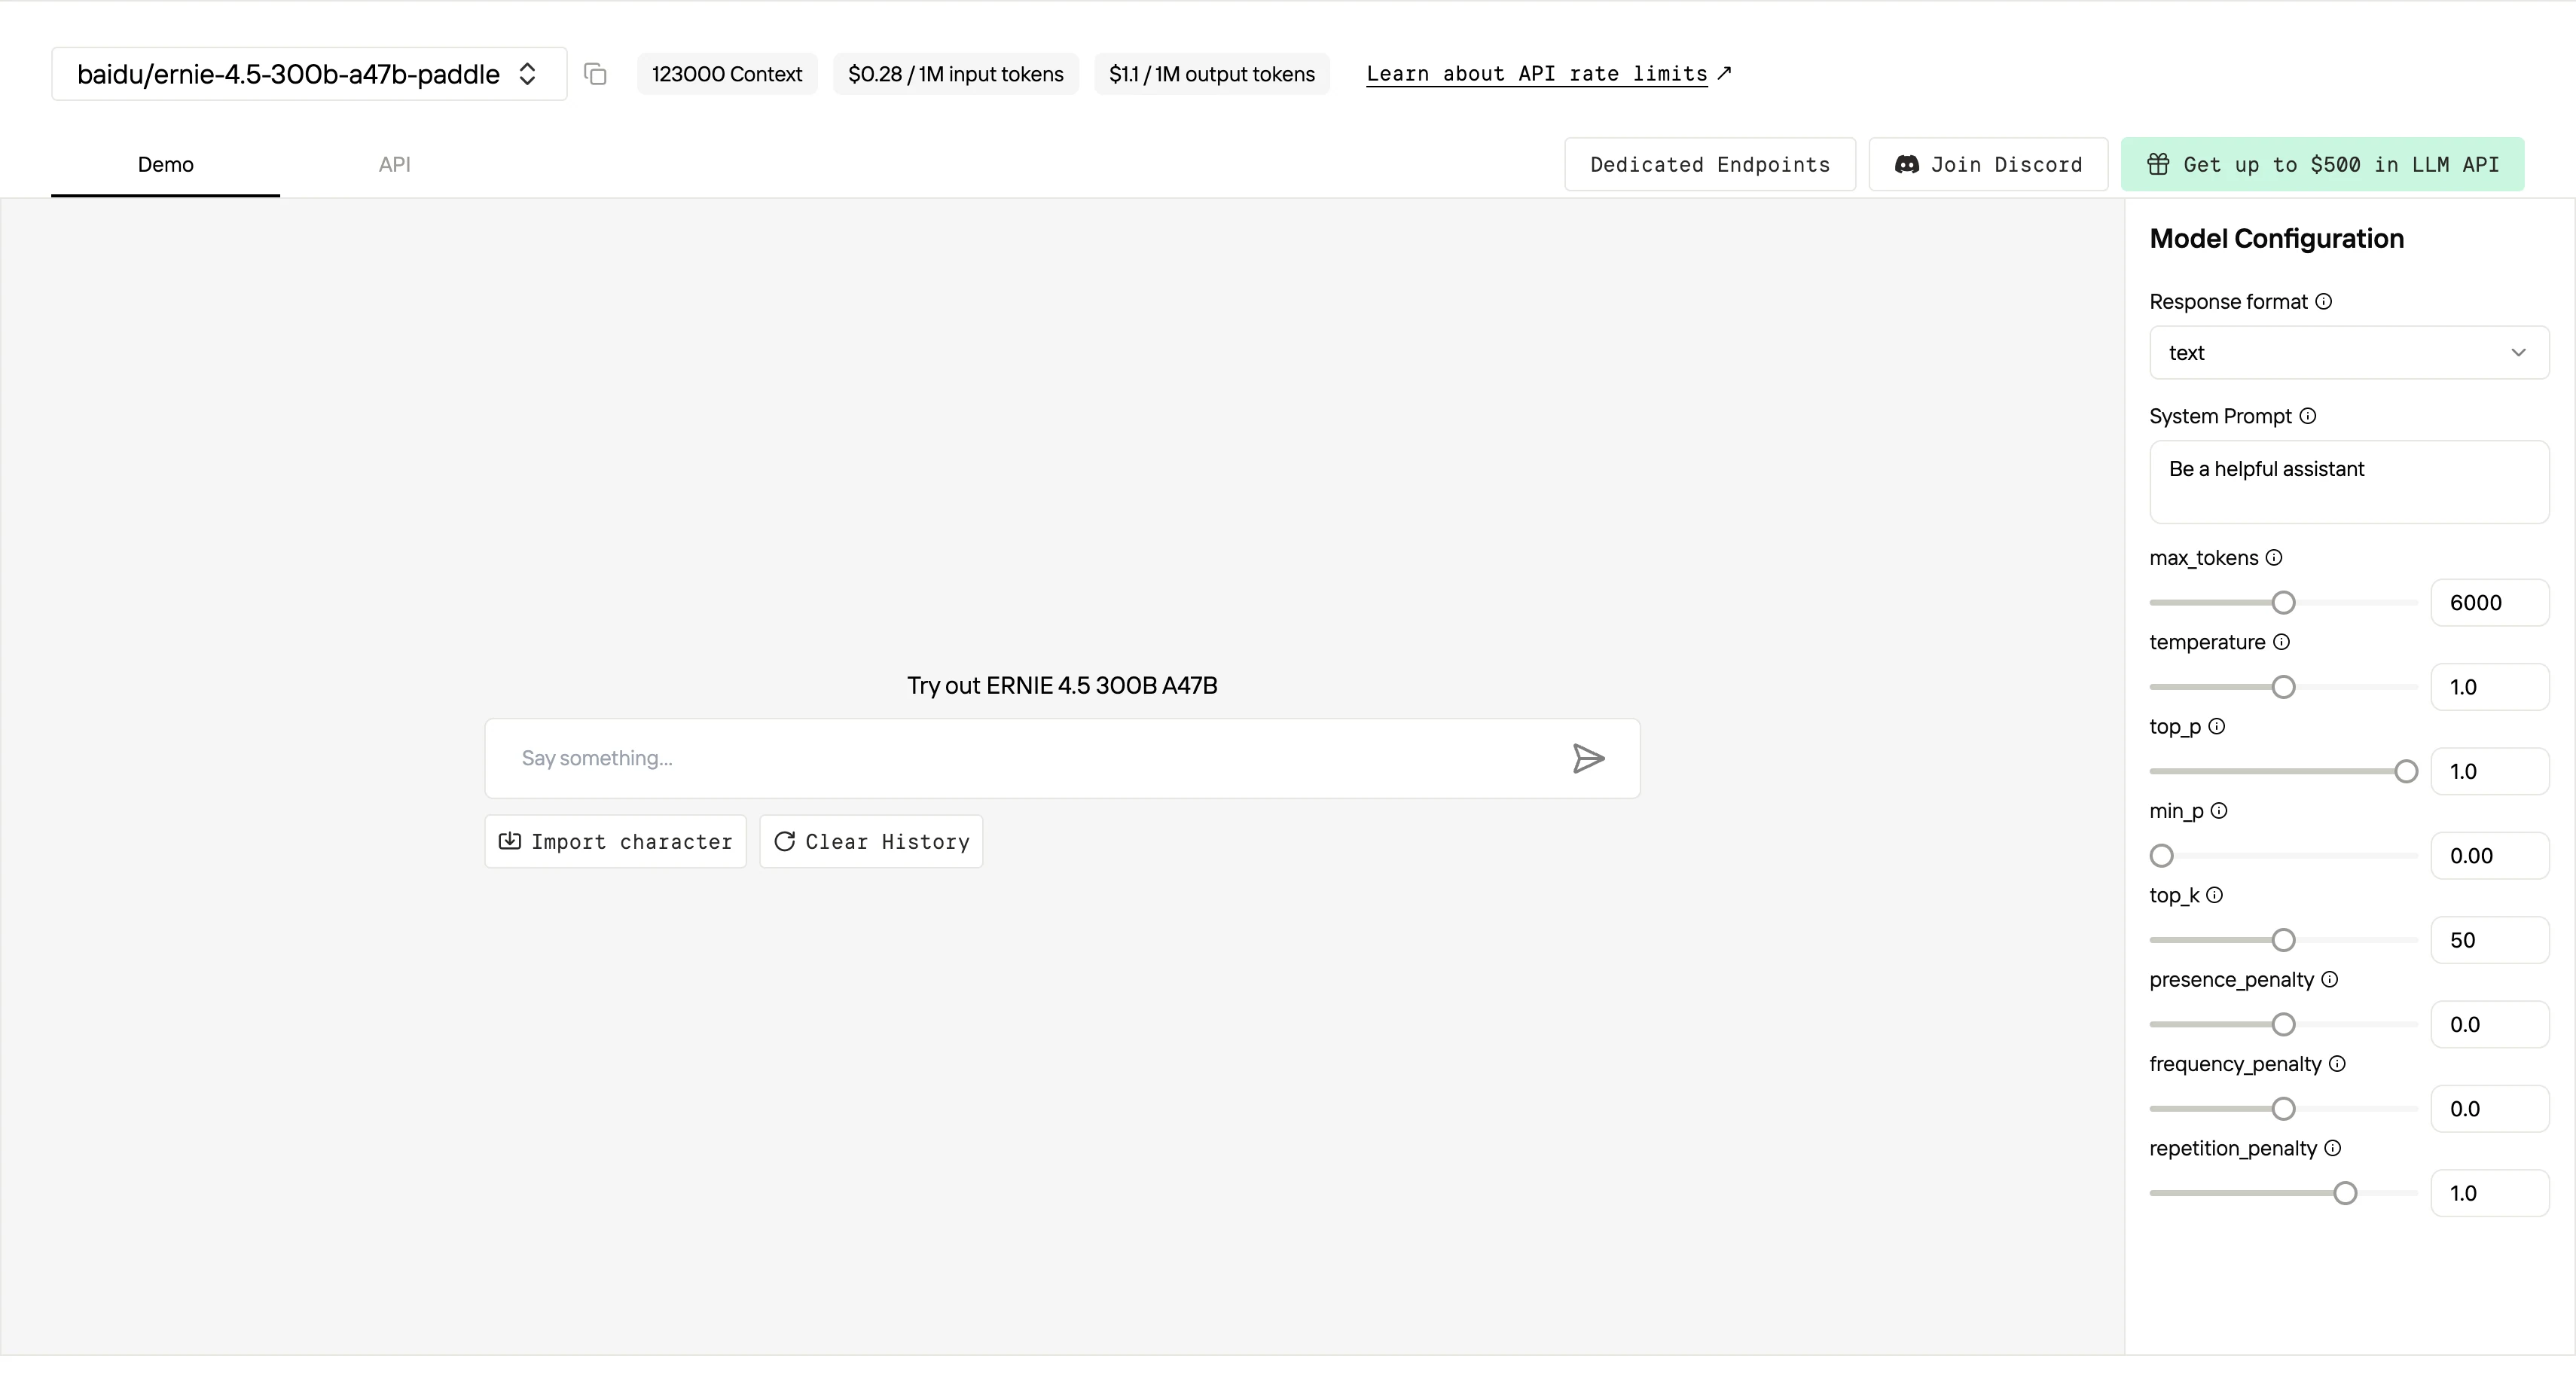Edit the repetition_penalty value field
Image resolution: width=2576 pixels, height=1398 pixels.
pyautogui.click(x=2490, y=1193)
